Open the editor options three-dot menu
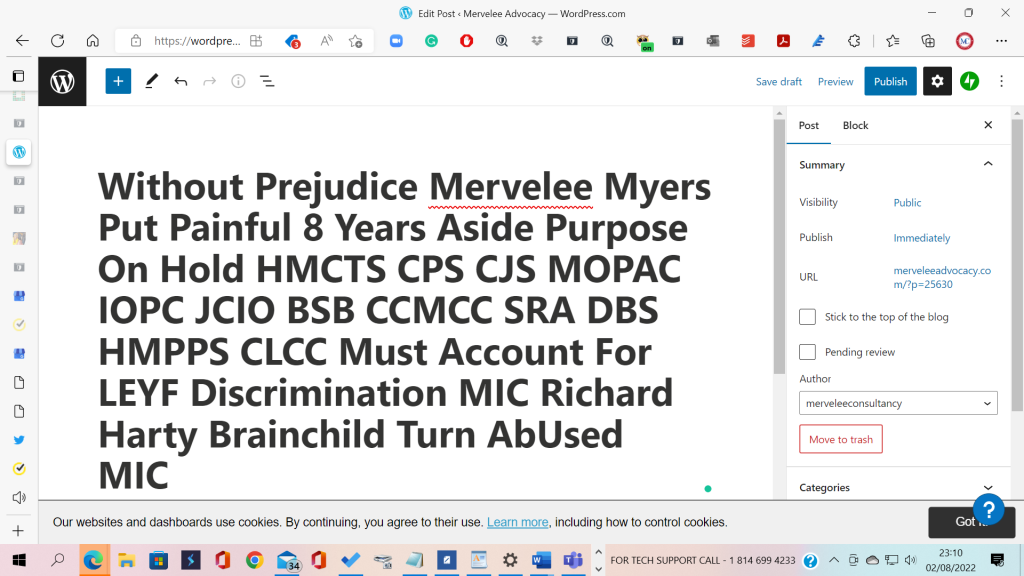This screenshot has width=1024, height=576. (x=1001, y=81)
